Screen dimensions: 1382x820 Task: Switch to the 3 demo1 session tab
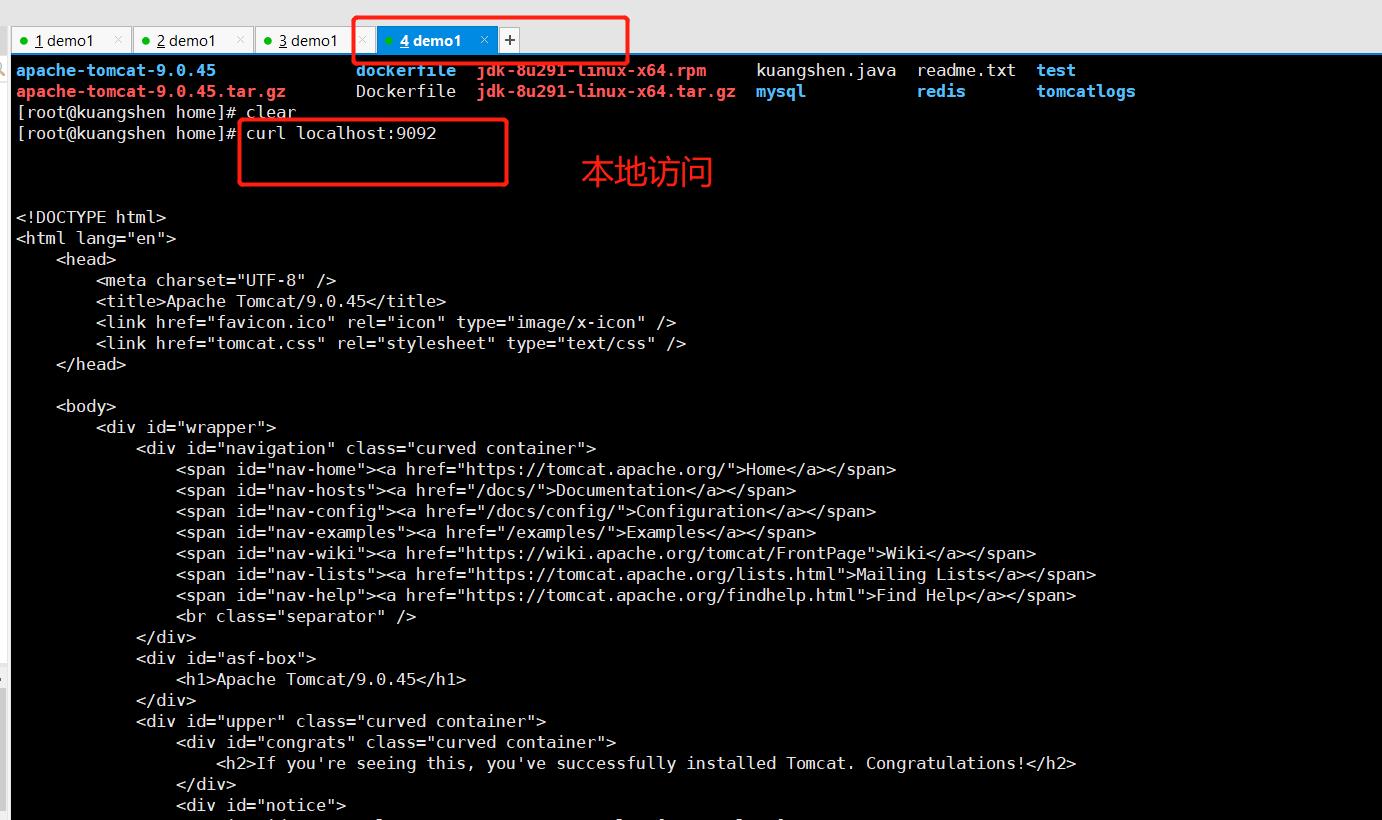[308, 41]
